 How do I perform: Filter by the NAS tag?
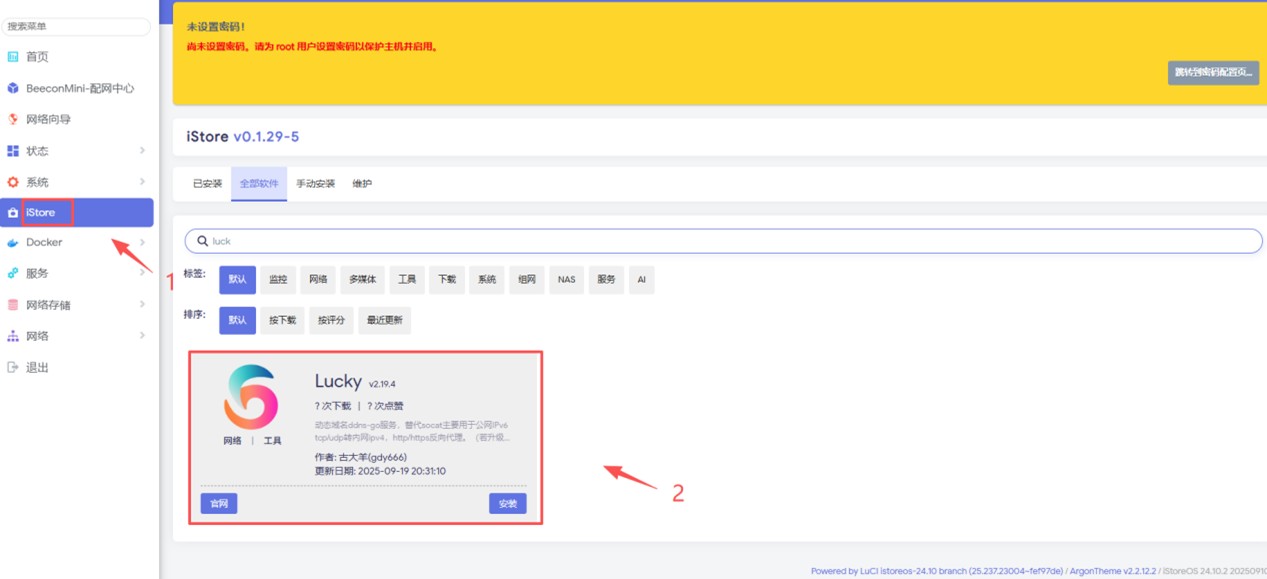pos(566,280)
